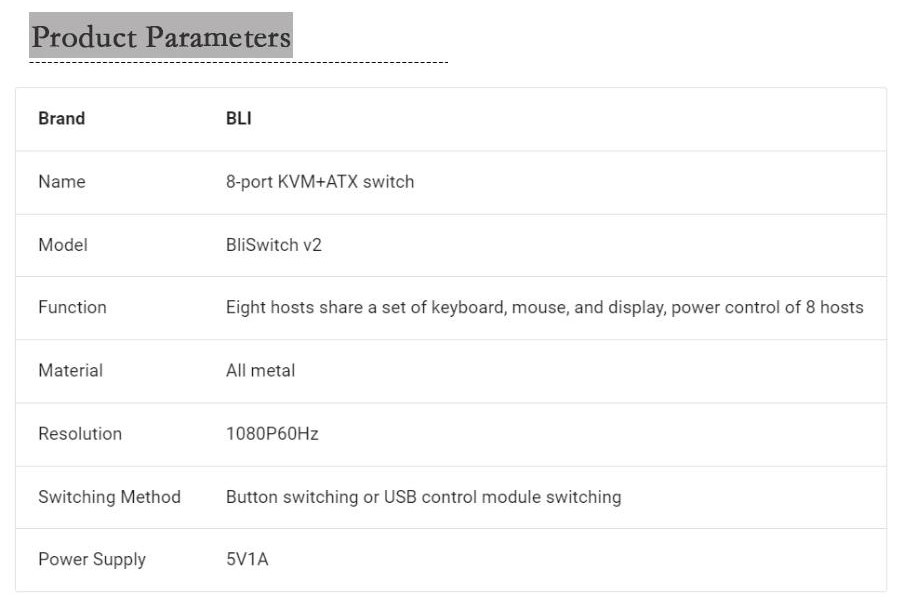This screenshot has height=606, width=900.
Task: Click the 'All metal' material value
Action: pos(260,370)
